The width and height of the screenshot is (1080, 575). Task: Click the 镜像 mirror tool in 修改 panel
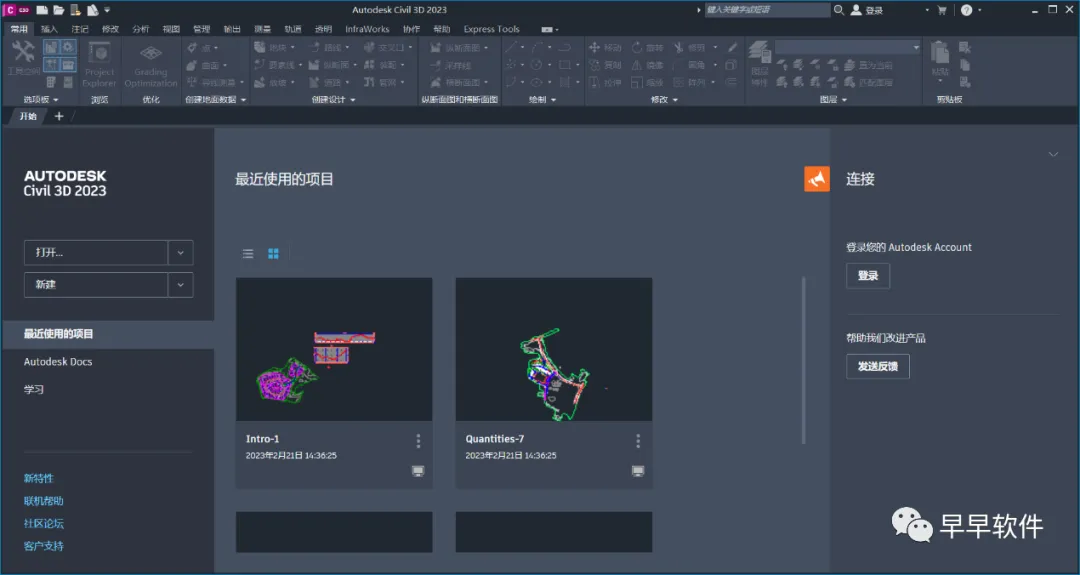pos(647,65)
